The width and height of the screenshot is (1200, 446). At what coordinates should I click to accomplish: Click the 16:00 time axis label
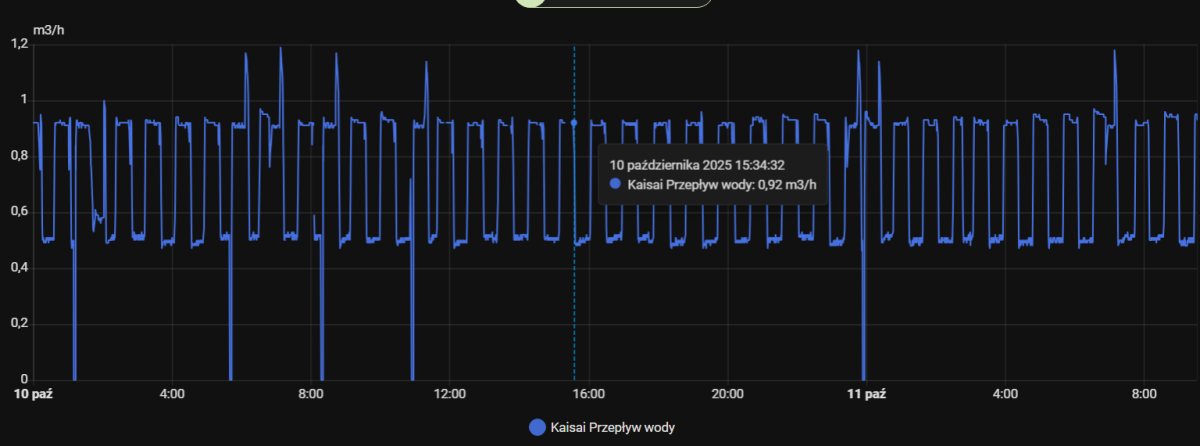click(588, 394)
